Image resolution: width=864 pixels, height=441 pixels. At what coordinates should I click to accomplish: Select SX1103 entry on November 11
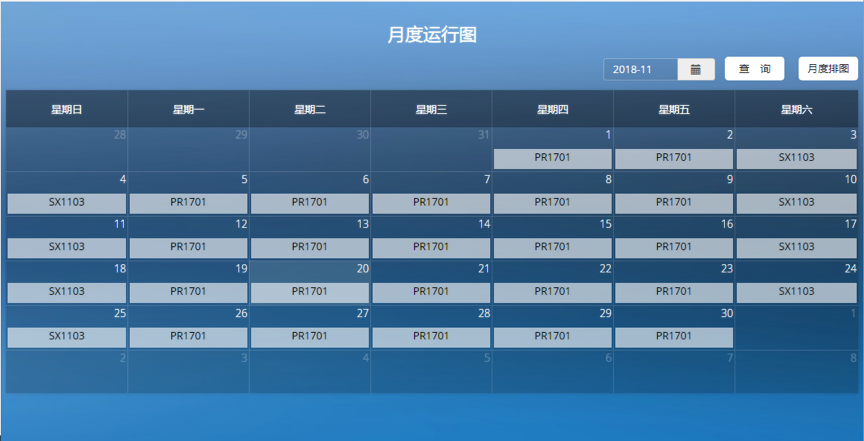coord(67,248)
